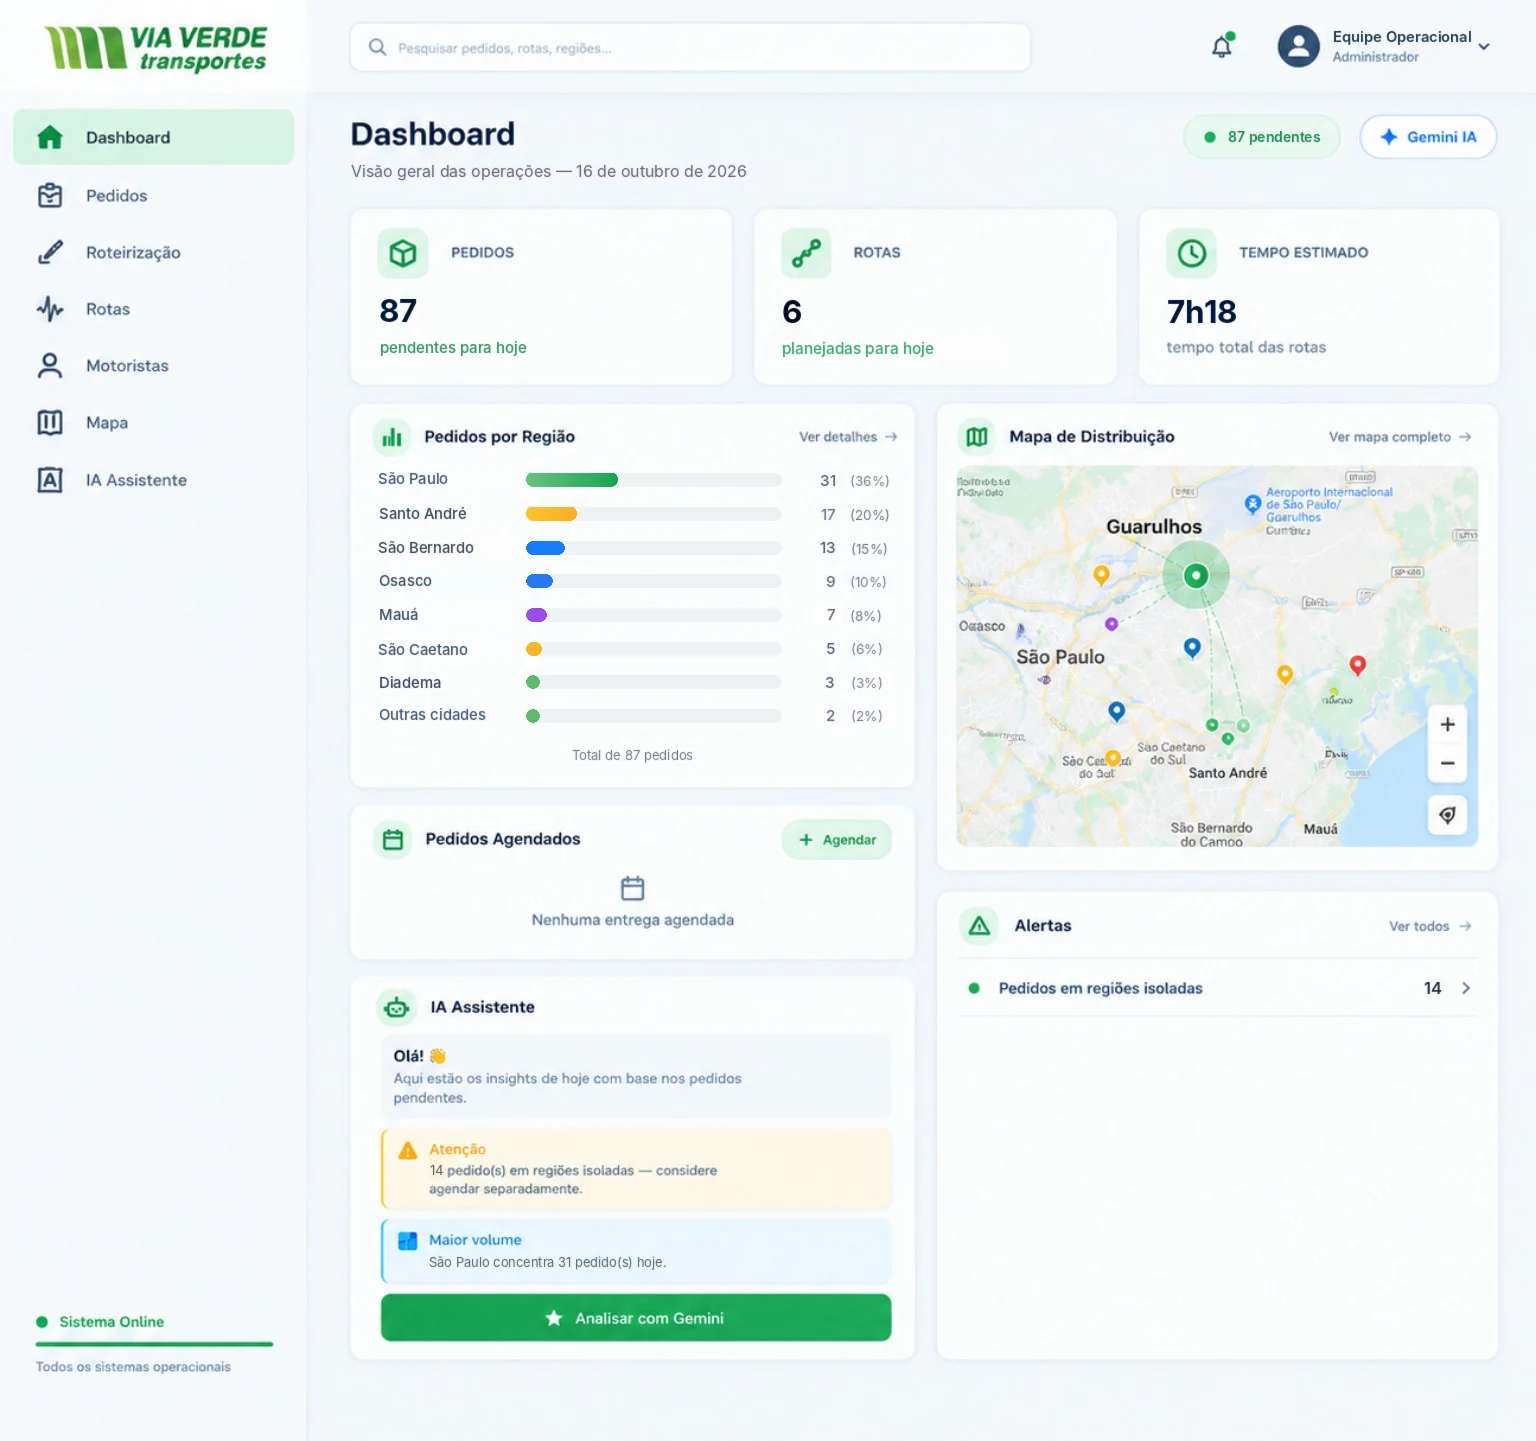Focus the Pesquisar pedidos search field

coord(690,47)
